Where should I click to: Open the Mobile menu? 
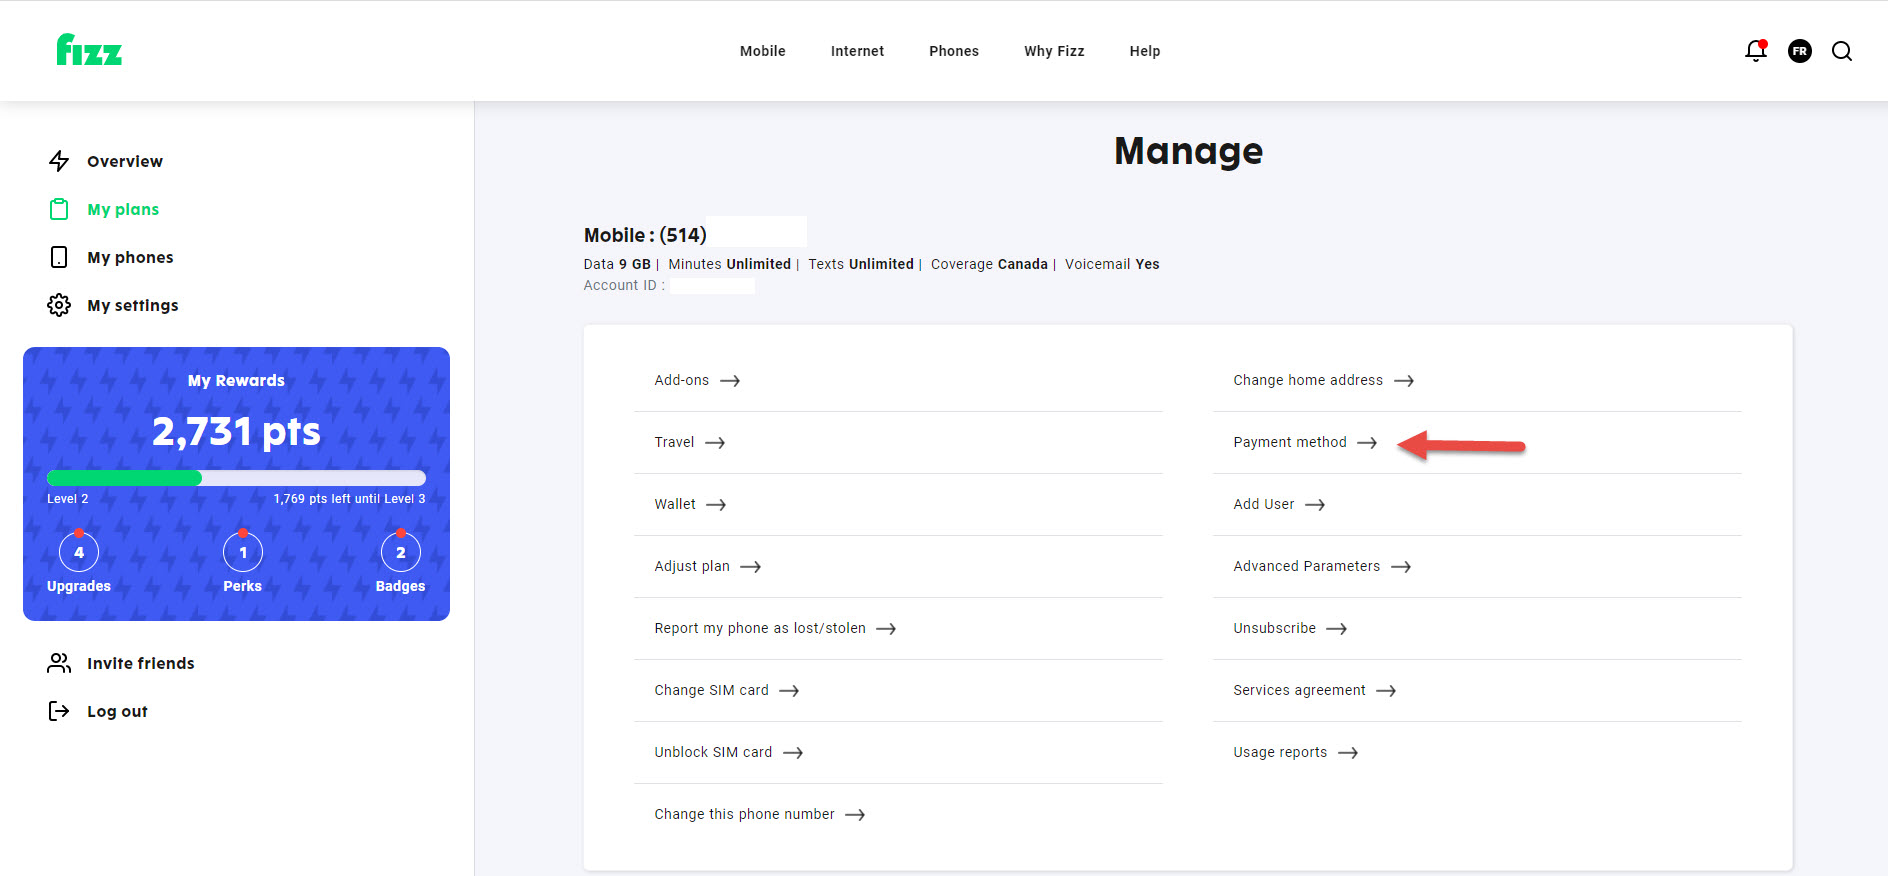point(763,51)
